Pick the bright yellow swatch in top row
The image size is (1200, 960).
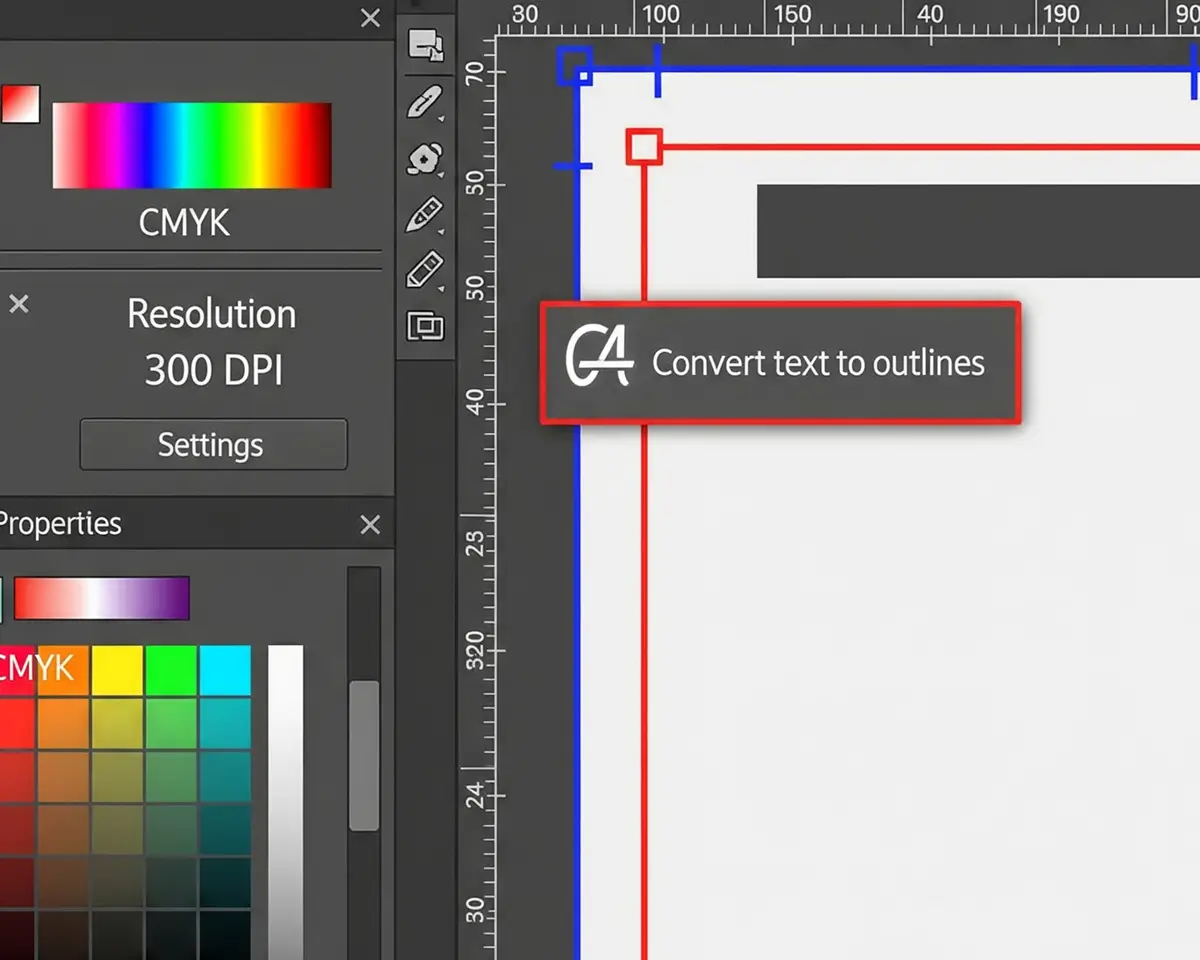pyautogui.click(x=117, y=670)
